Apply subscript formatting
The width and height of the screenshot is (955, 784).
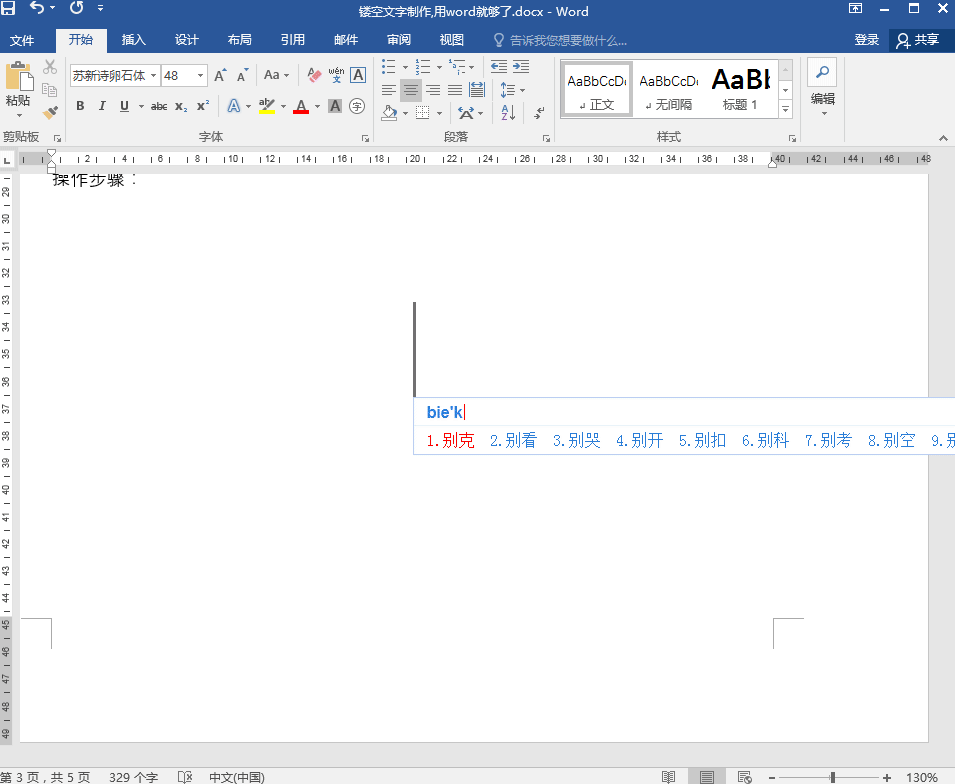(x=181, y=107)
